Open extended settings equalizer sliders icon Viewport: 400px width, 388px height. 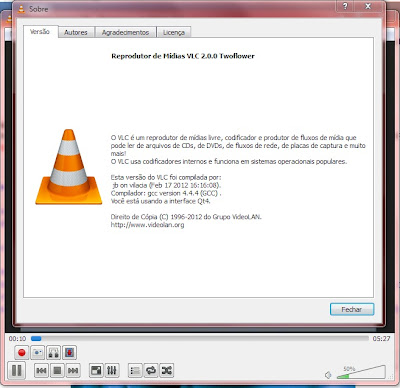point(112,370)
